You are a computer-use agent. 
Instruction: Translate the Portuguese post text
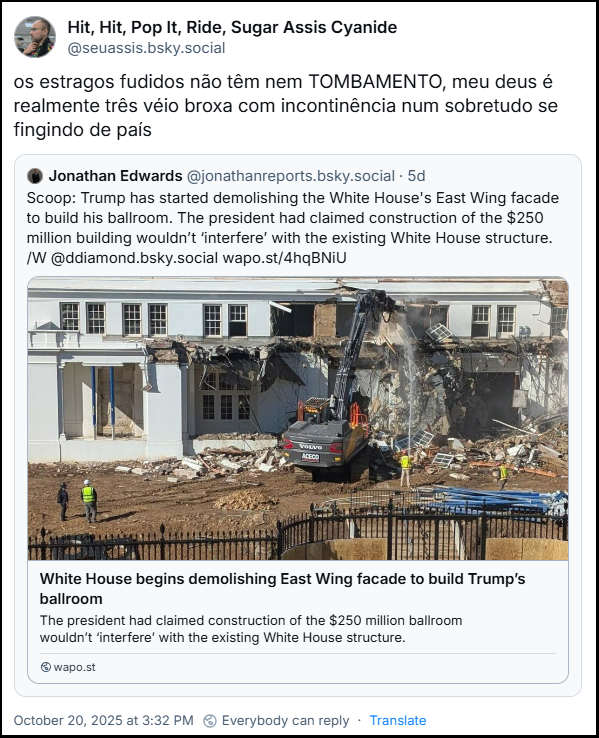pyautogui.click(x=398, y=721)
